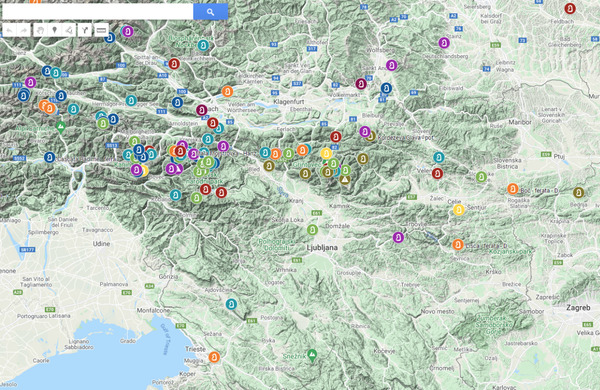Viewport: 600px width, 390px height.
Task: Open the teal marker near Ajdovščina
Action: pos(231,304)
